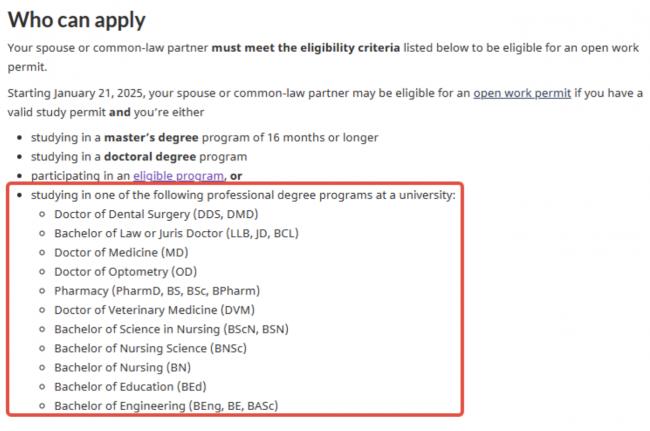
Task: Select 'Bachelor of Nursing (BN)' list item
Action: click(x=123, y=368)
